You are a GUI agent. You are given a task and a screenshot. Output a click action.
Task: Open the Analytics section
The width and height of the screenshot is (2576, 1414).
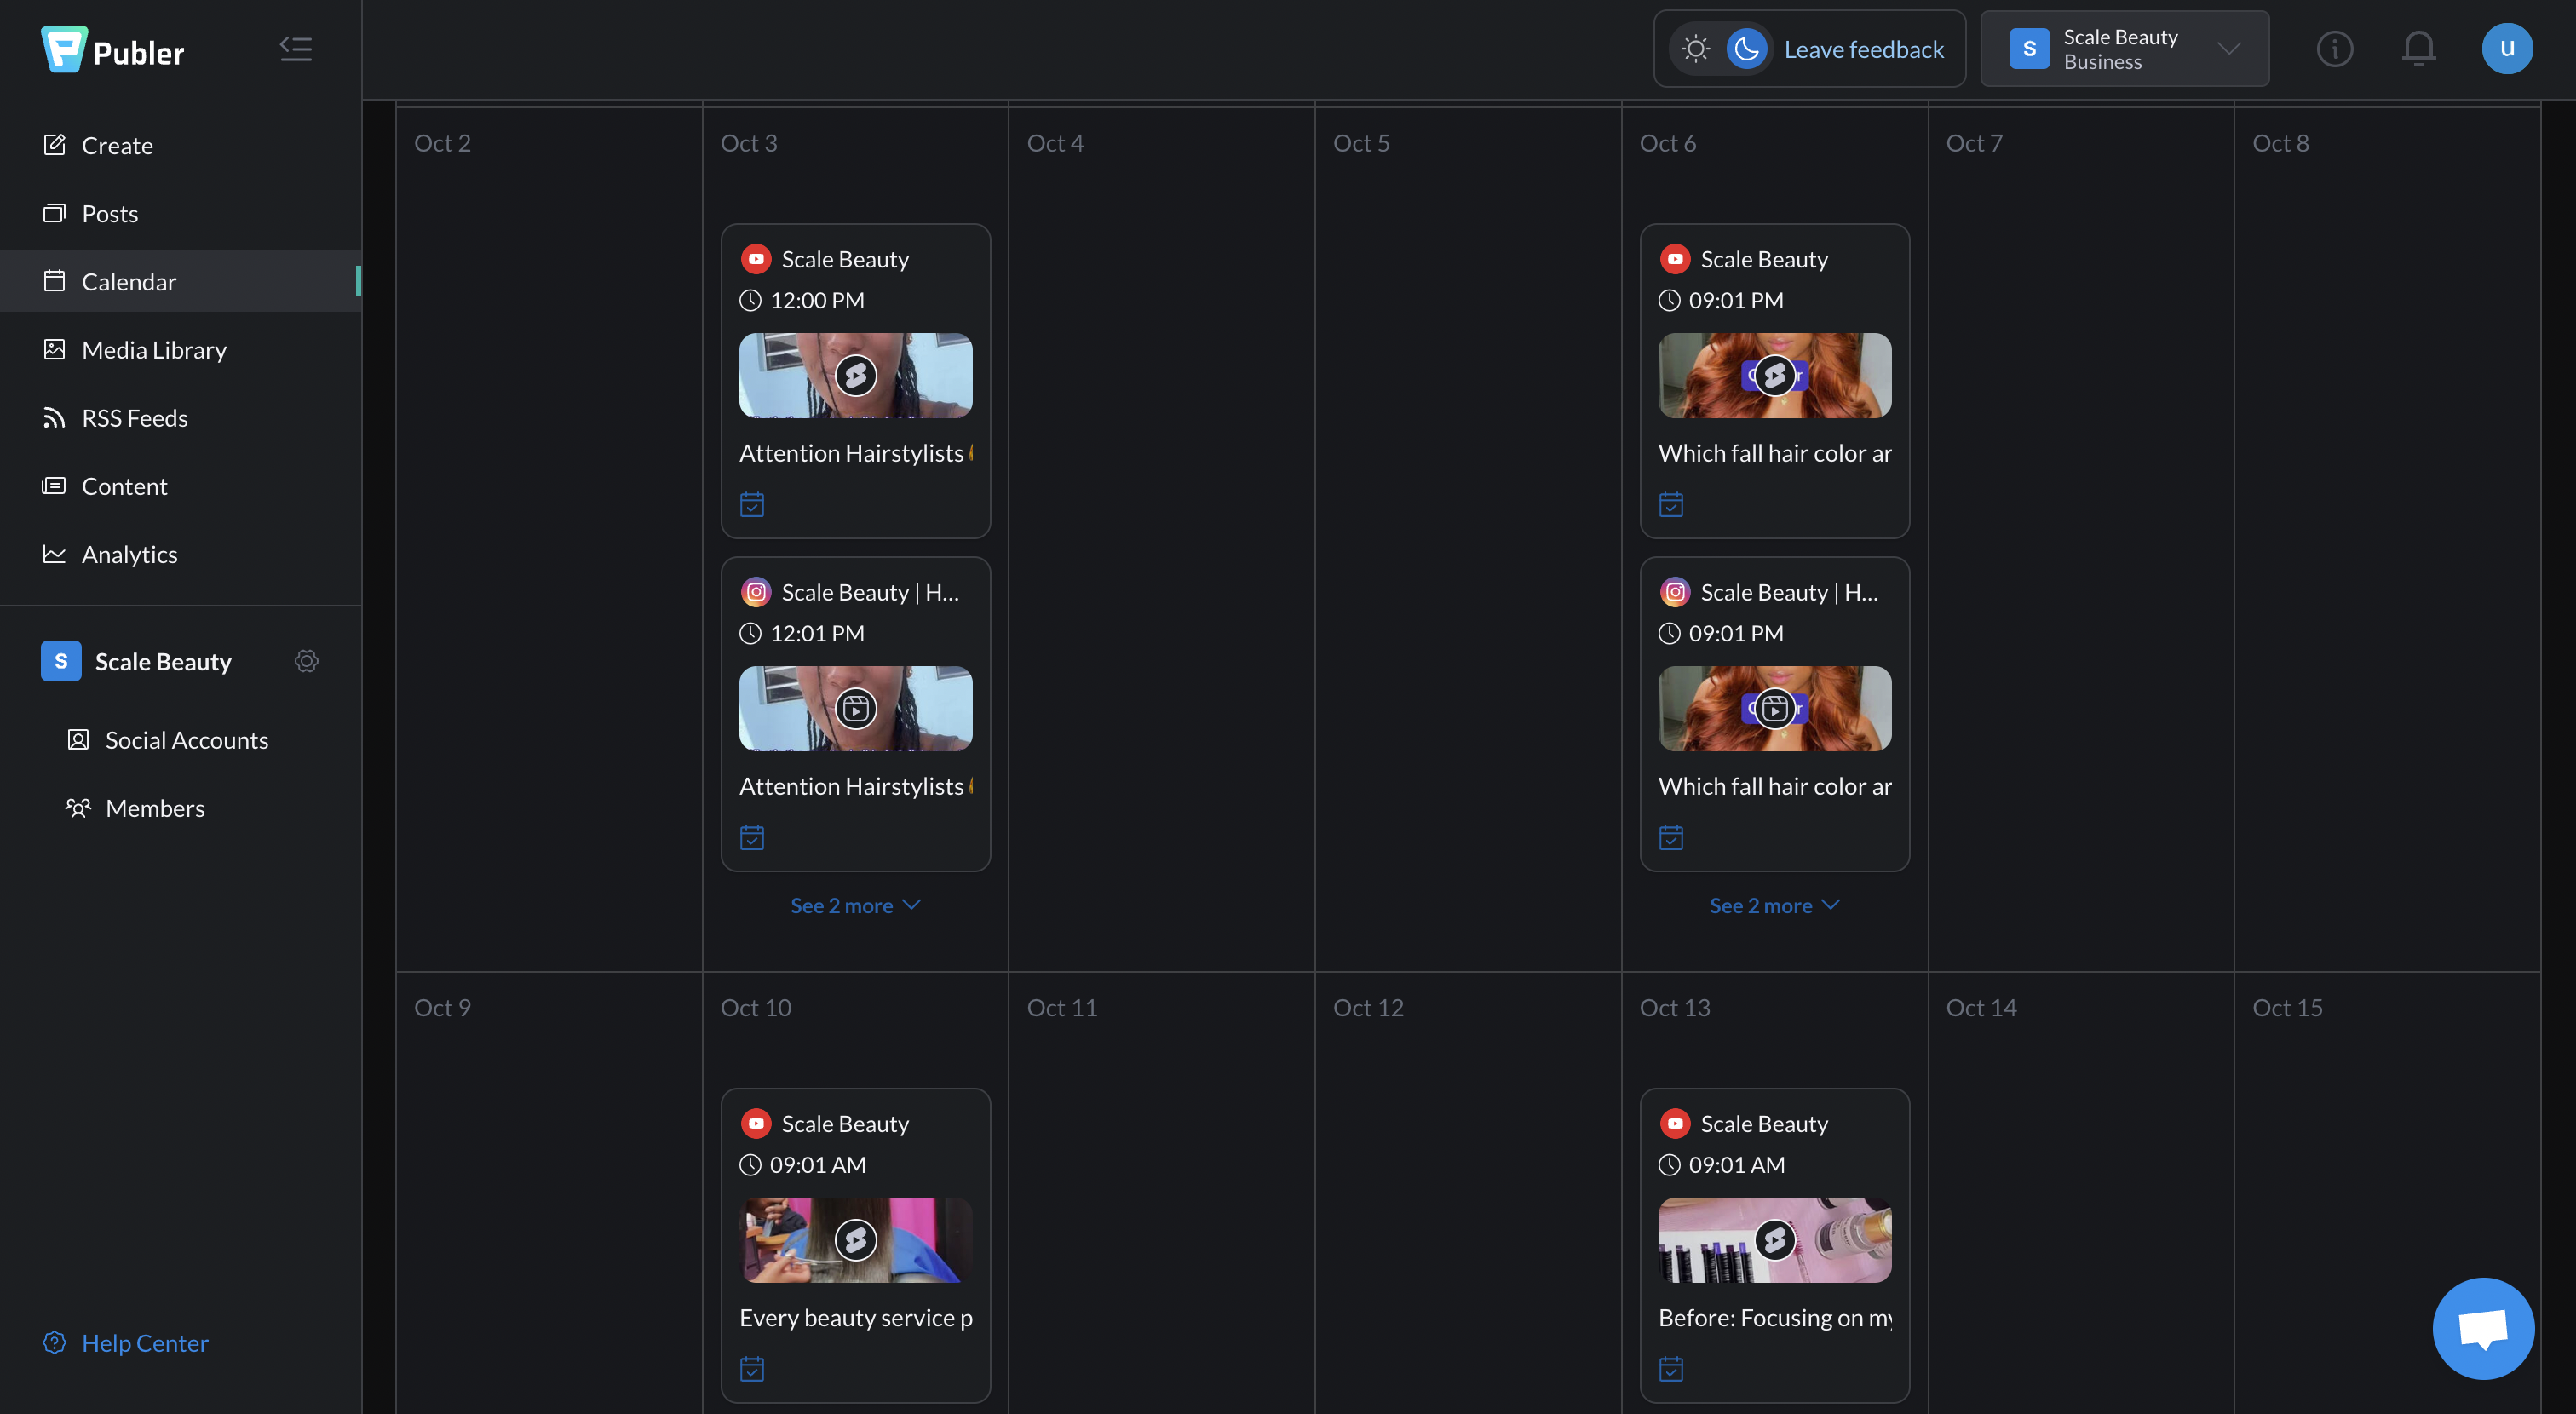[x=129, y=554]
